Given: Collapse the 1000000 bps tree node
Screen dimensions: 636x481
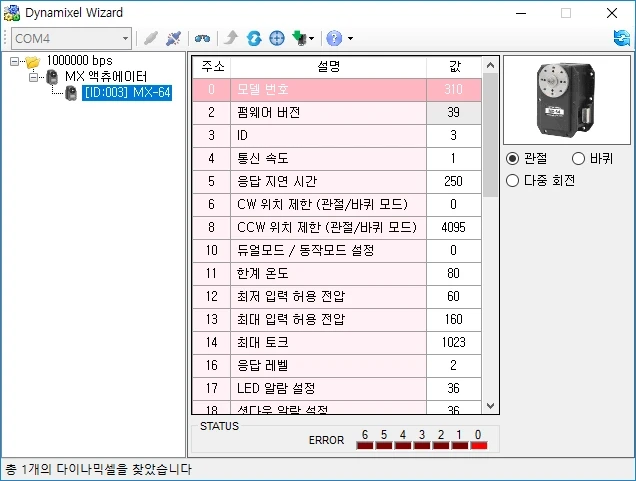Looking at the screenshot, I should (15, 61).
